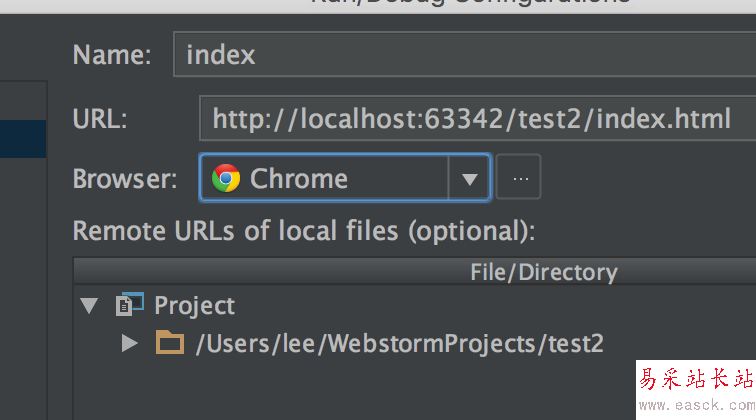The image size is (756, 420).
Task: Select the Project row in the tree
Action: [195, 305]
